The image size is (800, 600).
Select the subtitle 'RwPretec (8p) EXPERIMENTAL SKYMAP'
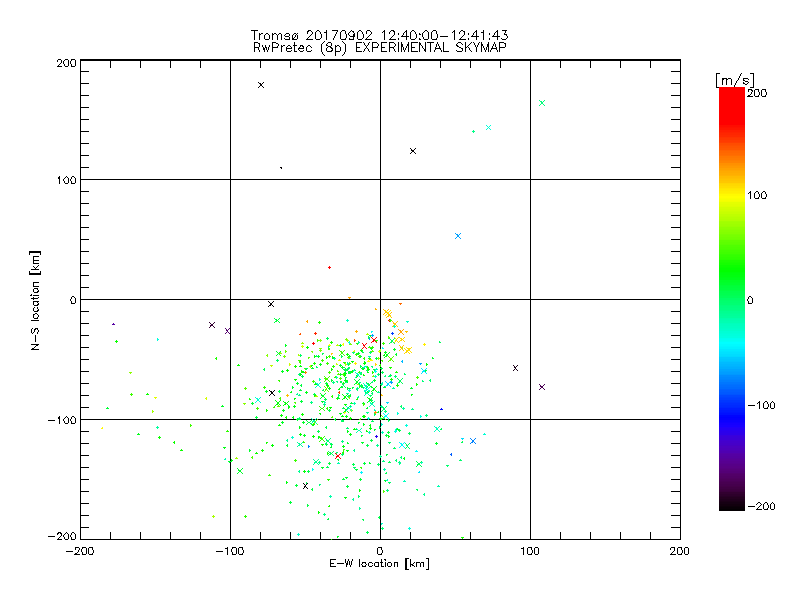tap(379, 48)
